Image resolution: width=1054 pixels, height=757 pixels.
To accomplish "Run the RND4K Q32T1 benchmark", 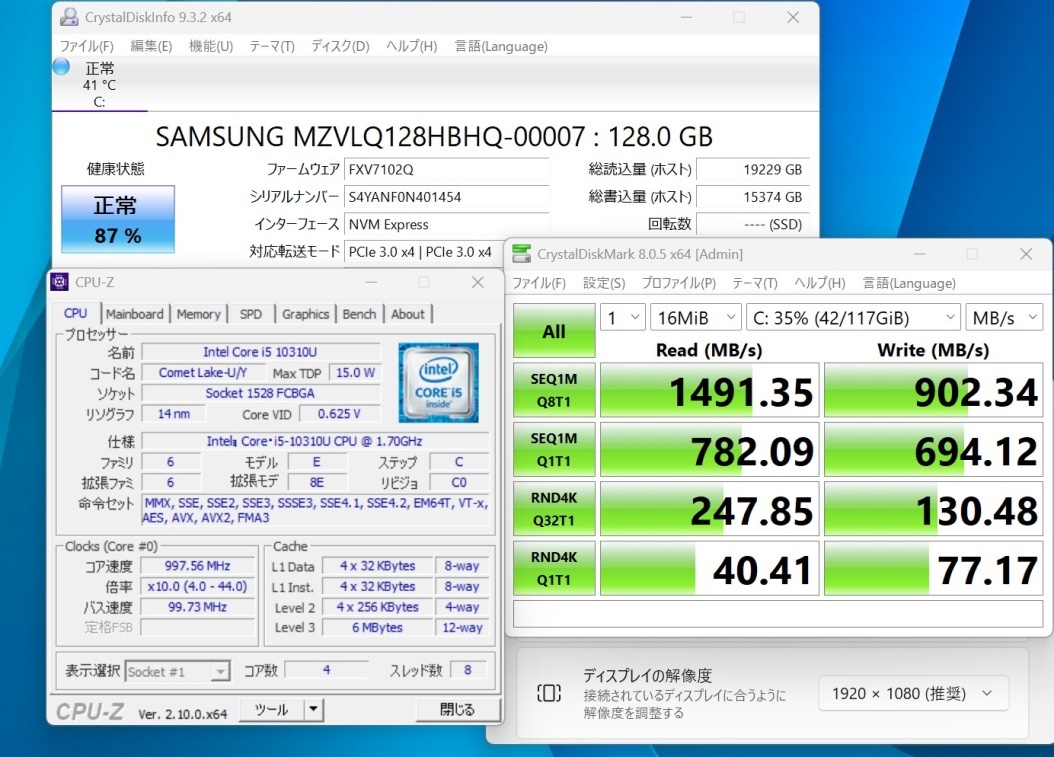I will click(x=554, y=509).
